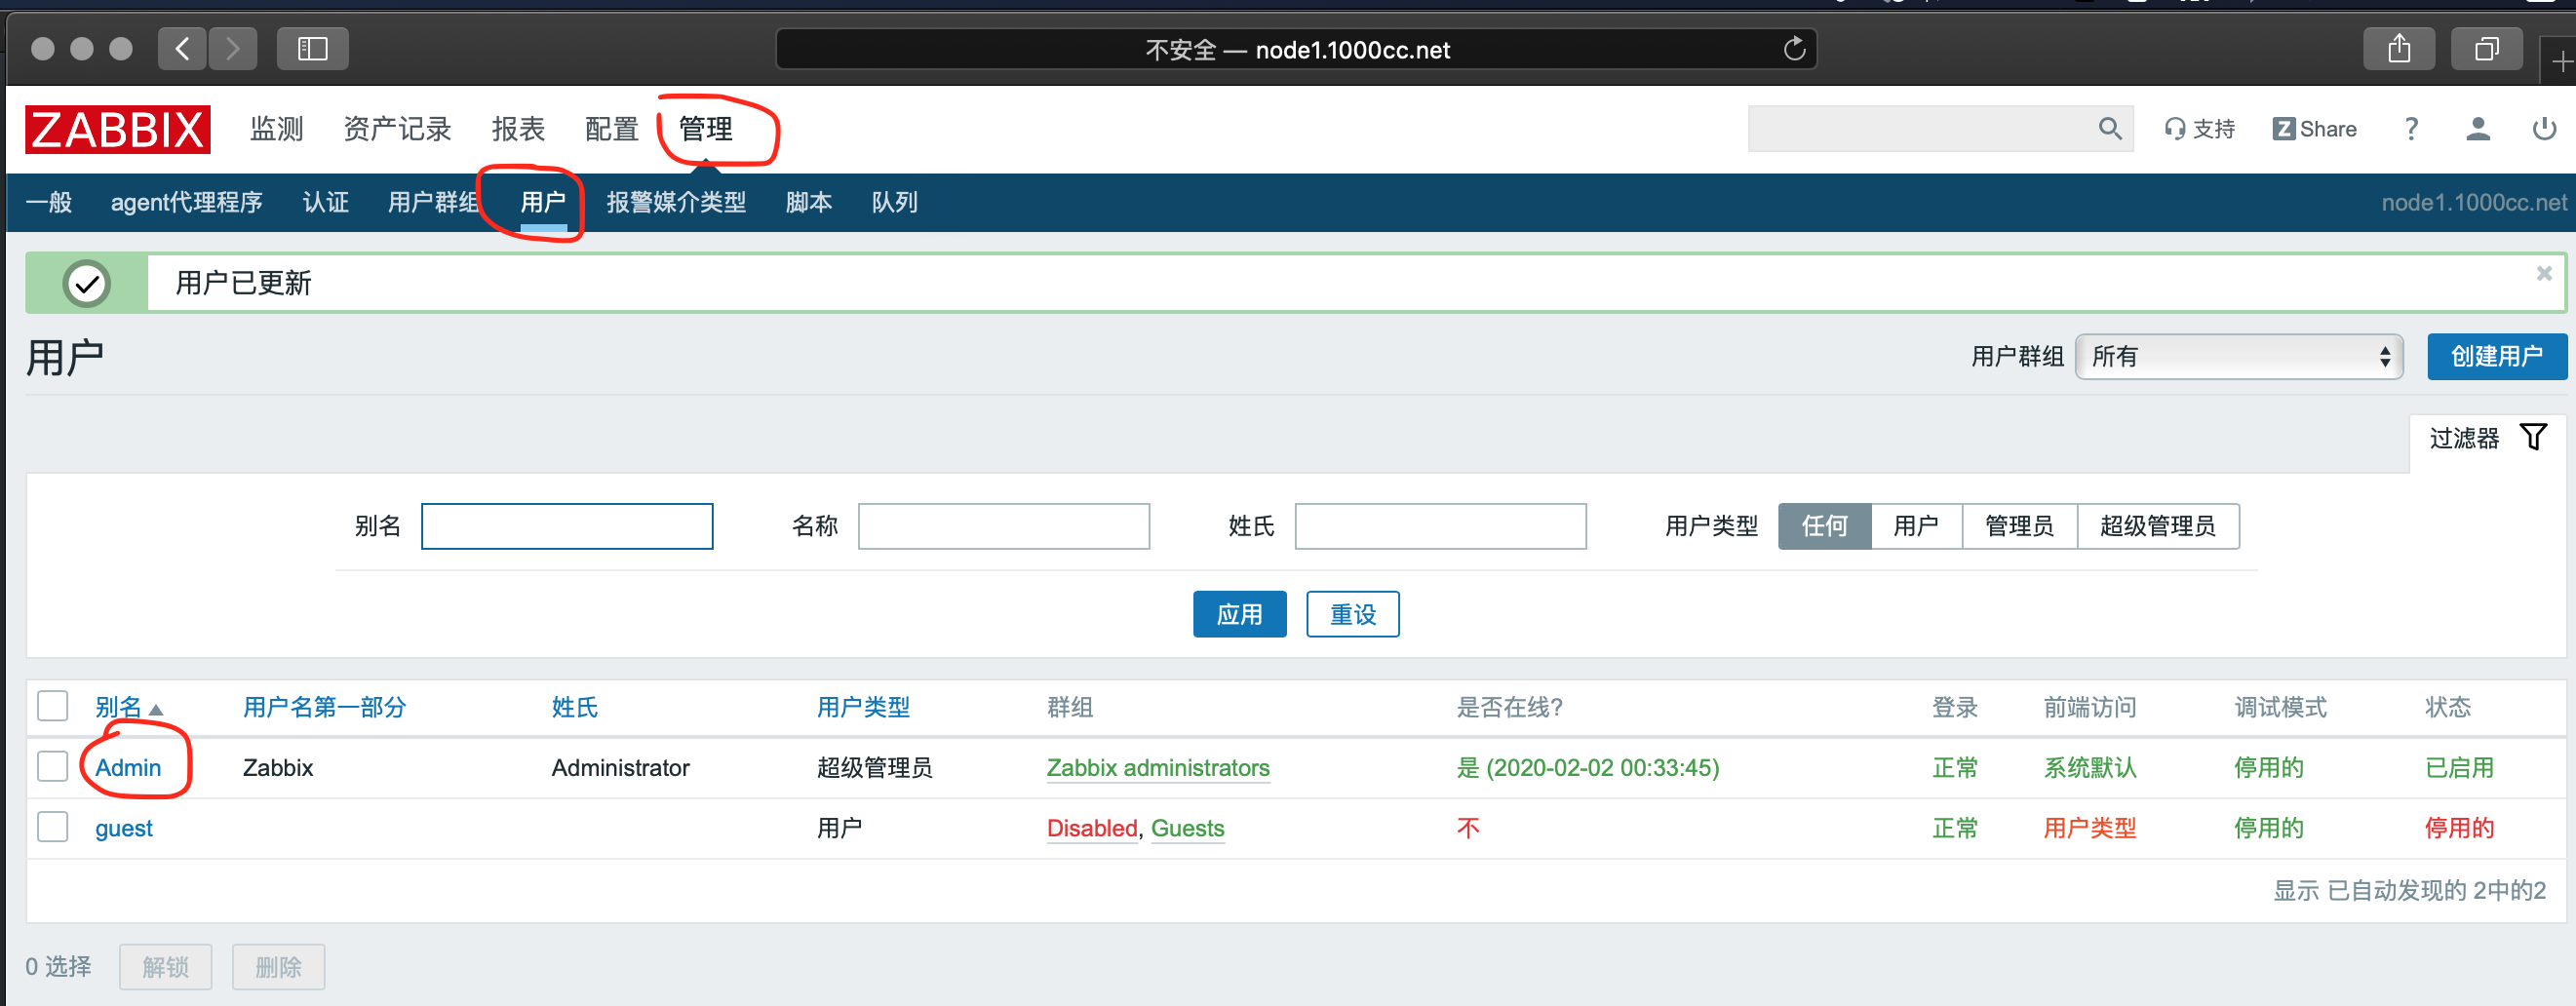The height and width of the screenshot is (1006, 2576).
Task: Click the Safari share icon
Action: [2398, 49]
